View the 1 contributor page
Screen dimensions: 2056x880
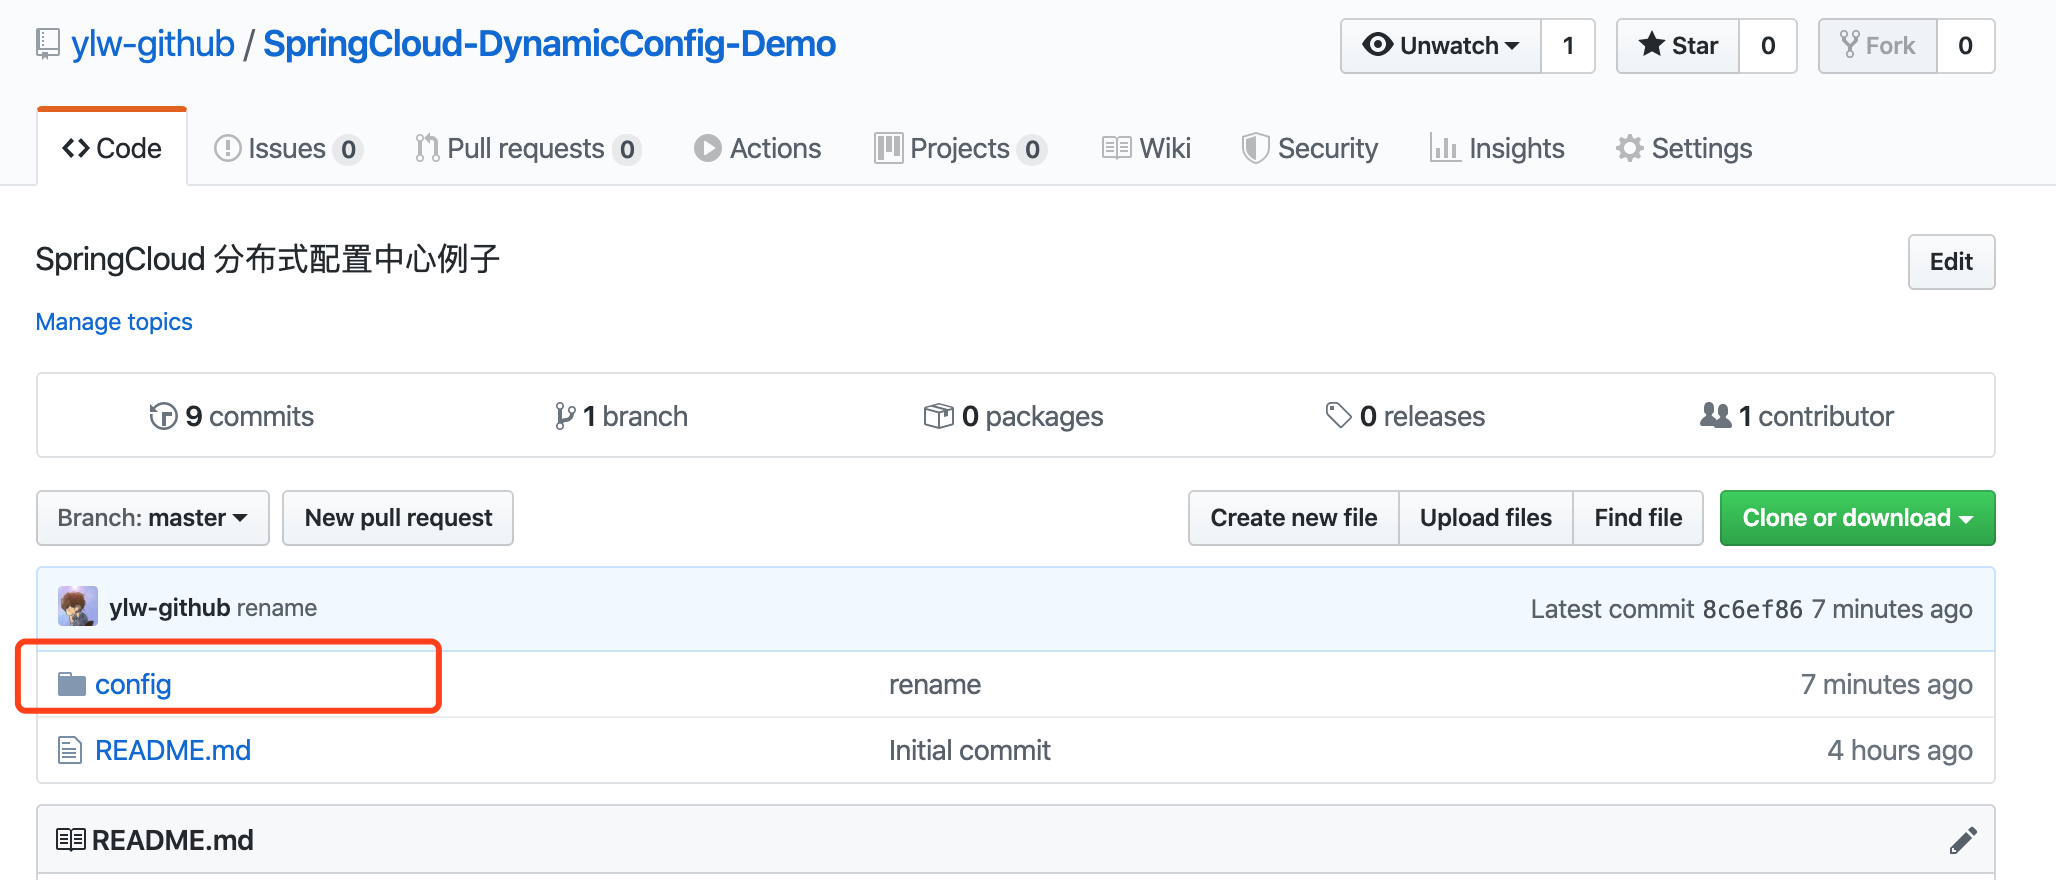coord(1797,416)
